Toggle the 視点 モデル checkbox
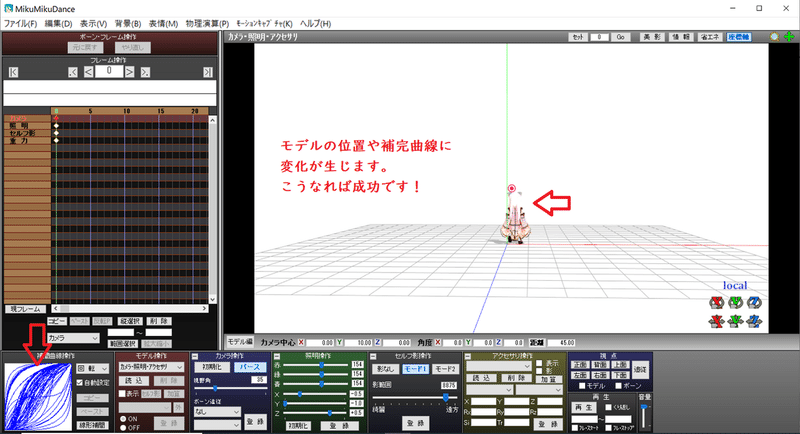 582,386
